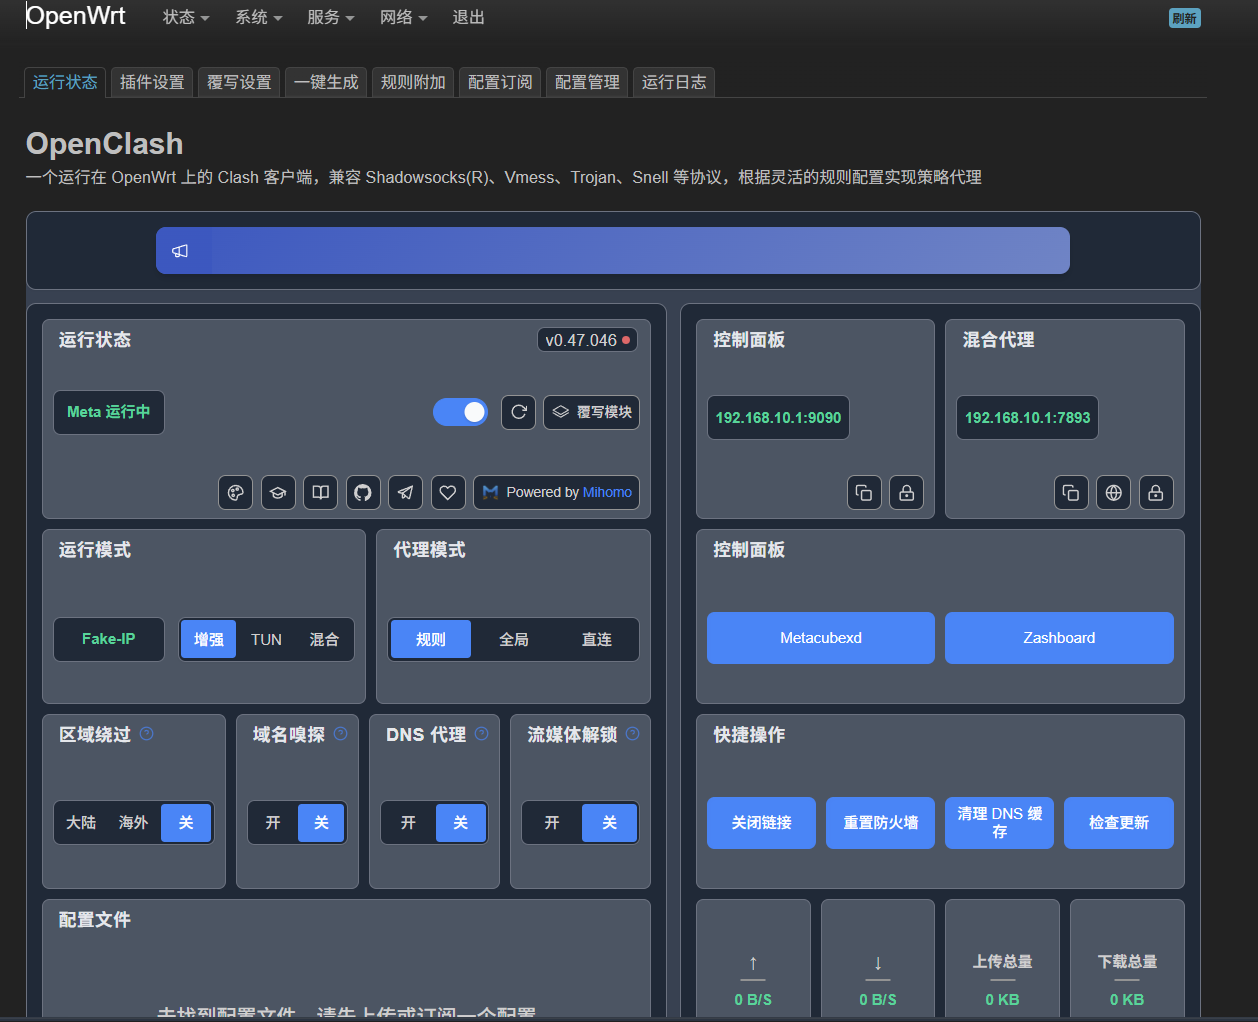Open the book documentation icon

pos(320,492)
